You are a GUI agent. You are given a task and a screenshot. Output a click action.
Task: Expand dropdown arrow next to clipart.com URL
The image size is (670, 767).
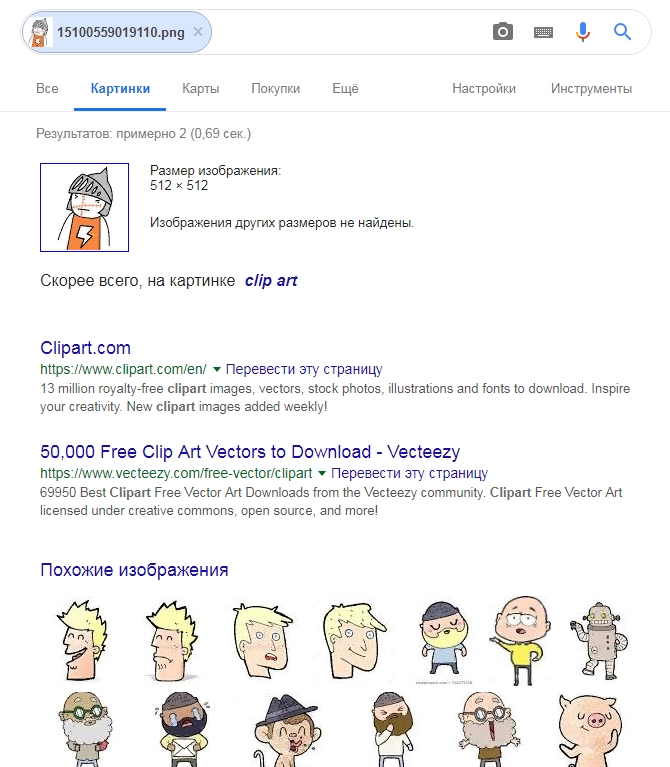217,369
